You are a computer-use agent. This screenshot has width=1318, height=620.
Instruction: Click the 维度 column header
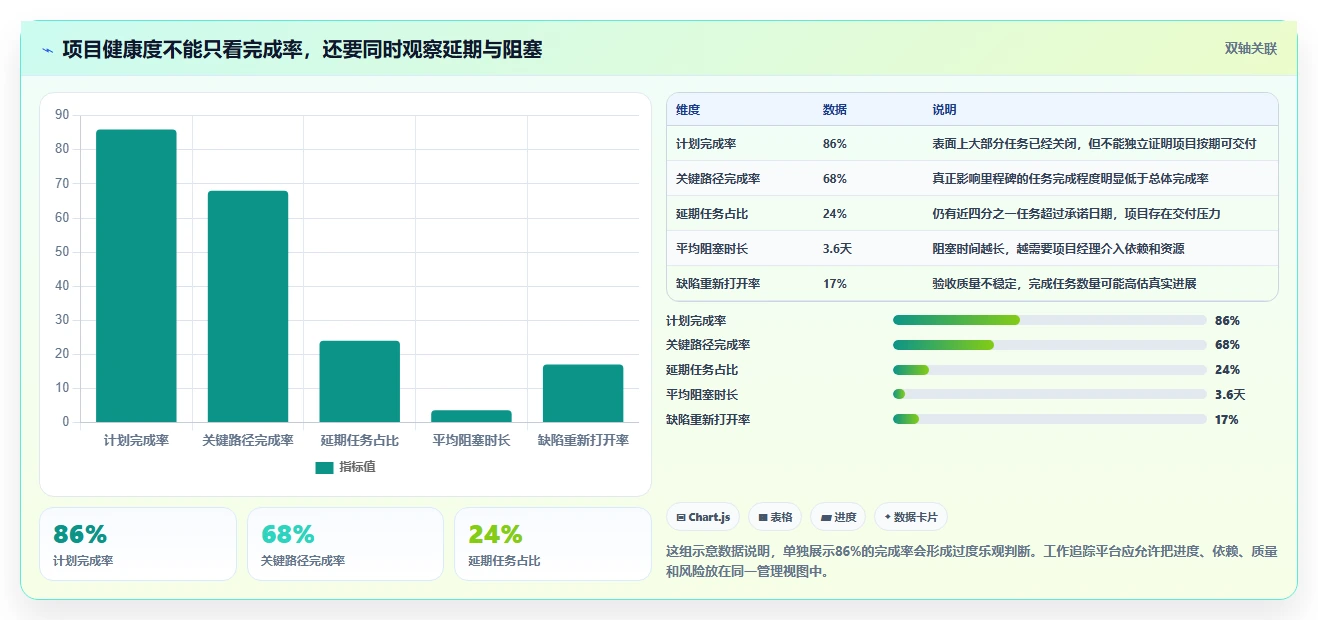tap(688, 110)
